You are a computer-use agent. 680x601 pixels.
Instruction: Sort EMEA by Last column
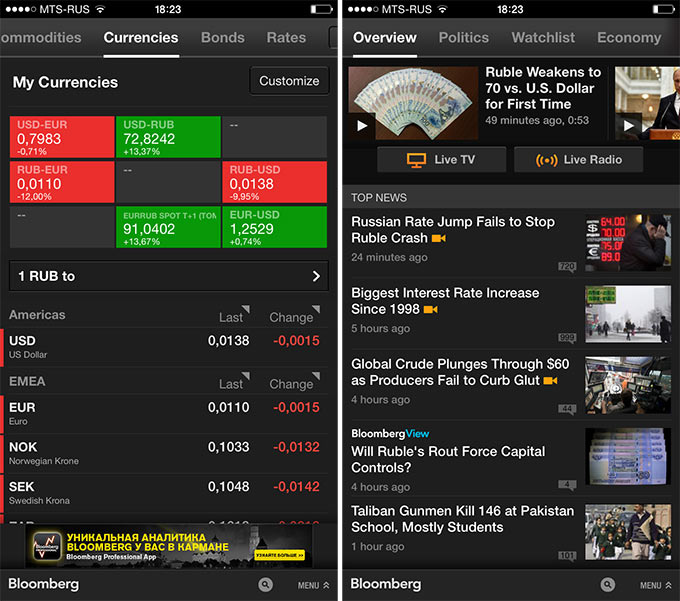click(234, 382)
